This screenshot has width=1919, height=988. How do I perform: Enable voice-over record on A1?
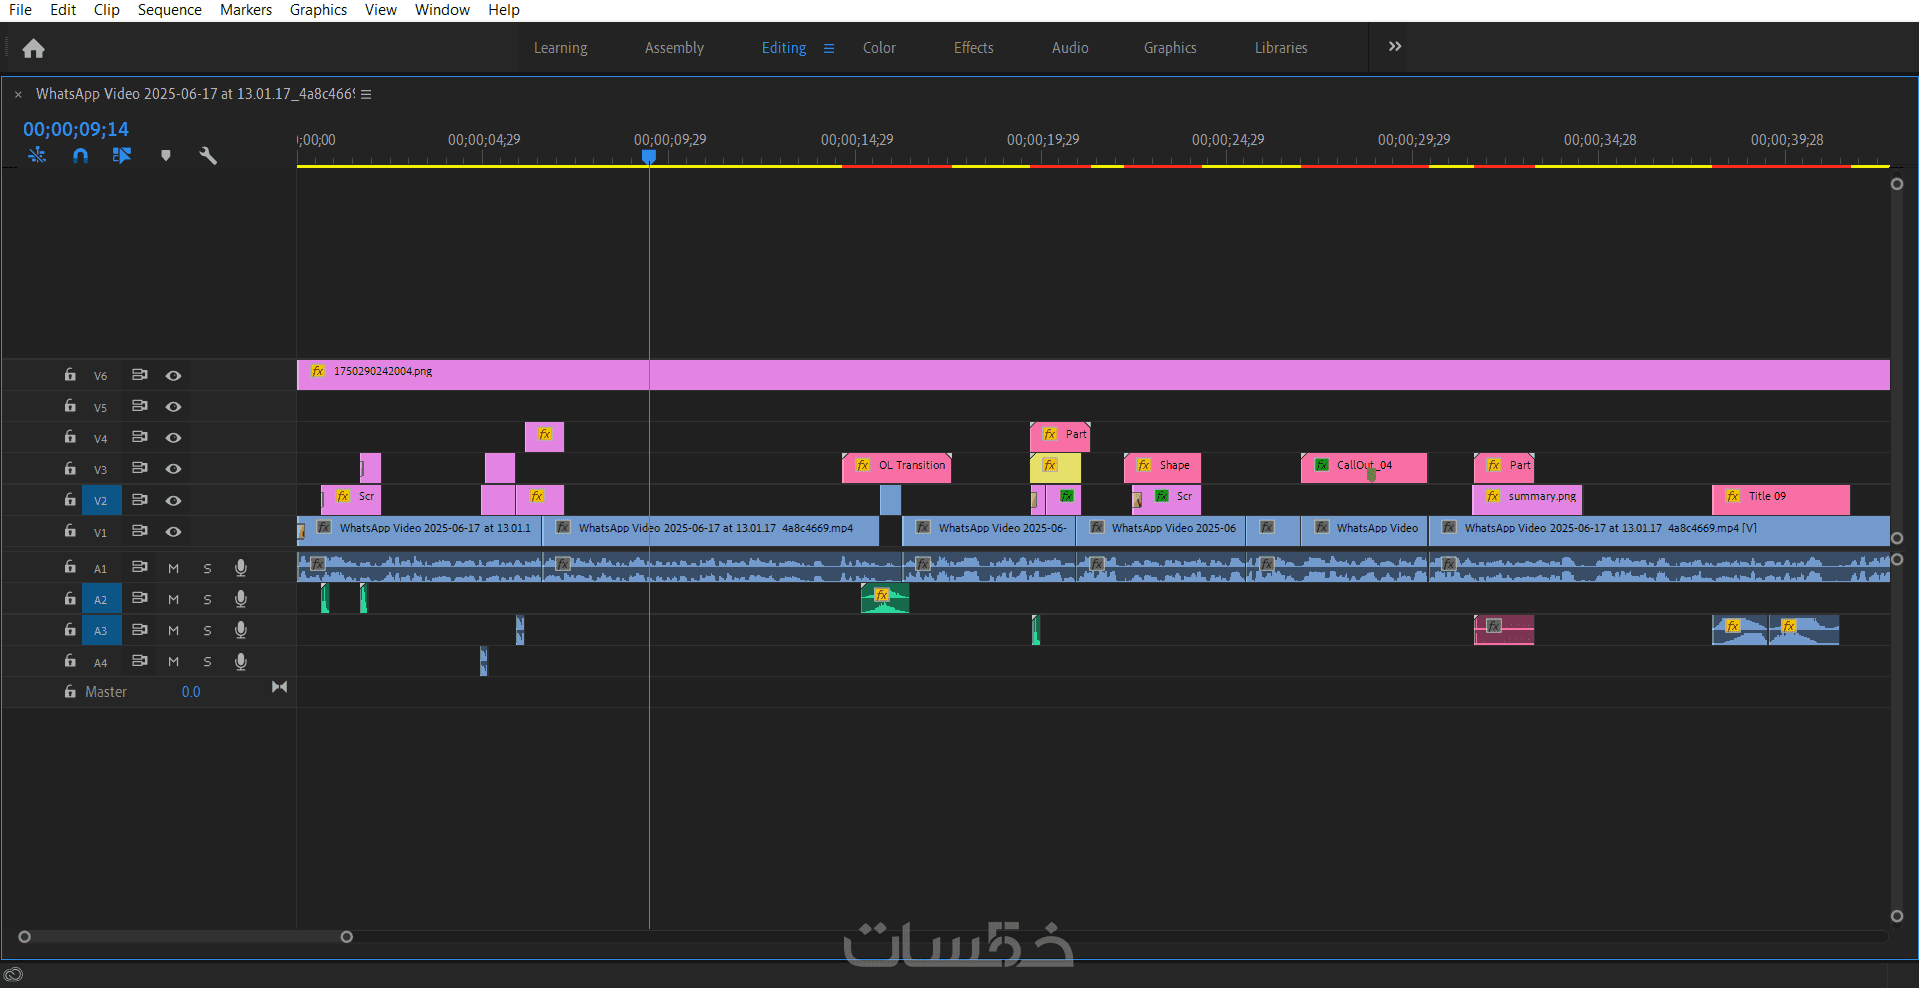pos(241,567)
